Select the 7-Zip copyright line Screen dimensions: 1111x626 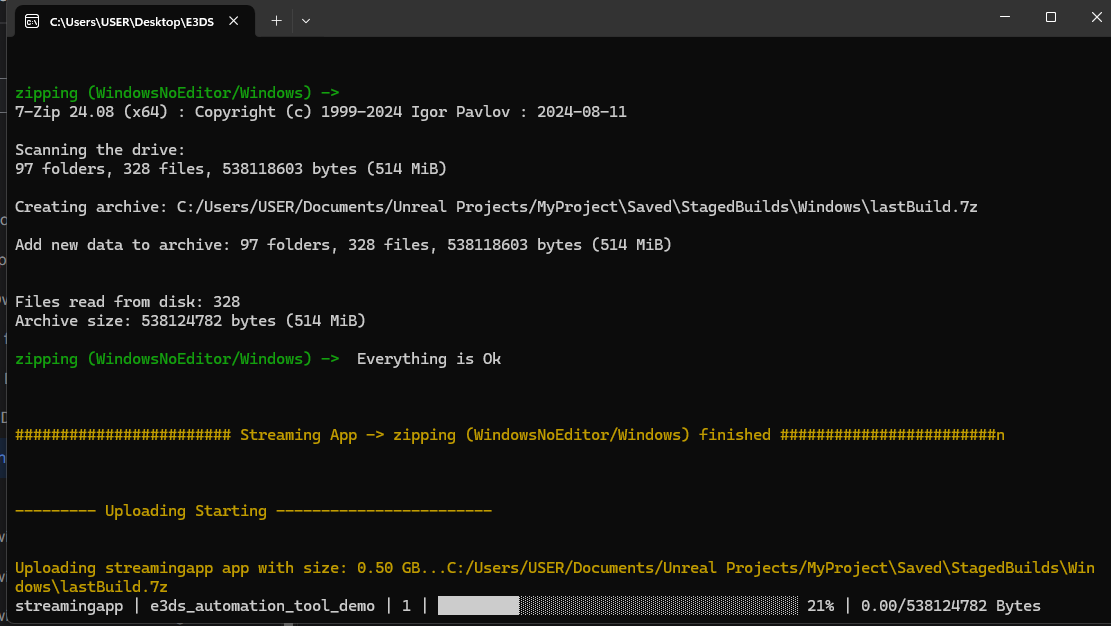tap(320, 111)
